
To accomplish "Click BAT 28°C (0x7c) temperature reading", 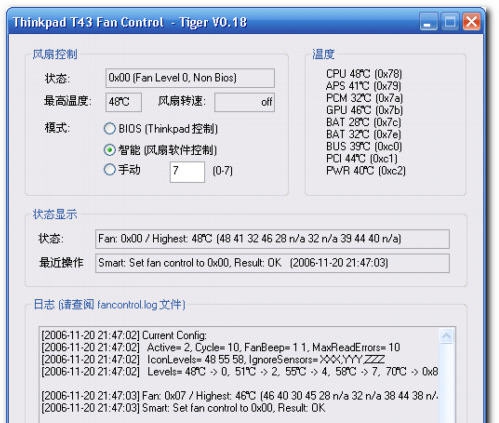I will tap(363, 122).
